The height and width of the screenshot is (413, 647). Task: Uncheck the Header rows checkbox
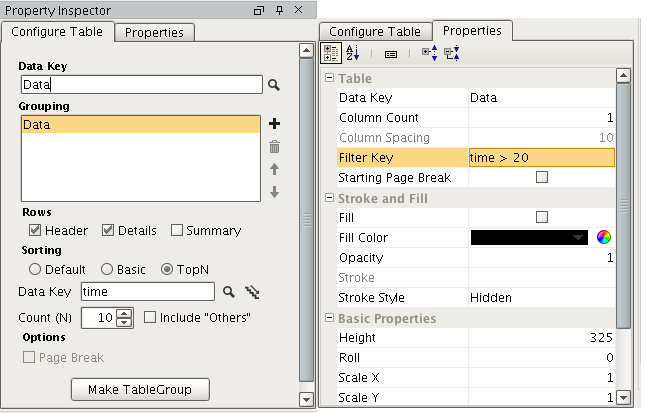pyautogui.click(x=35, y=230)
